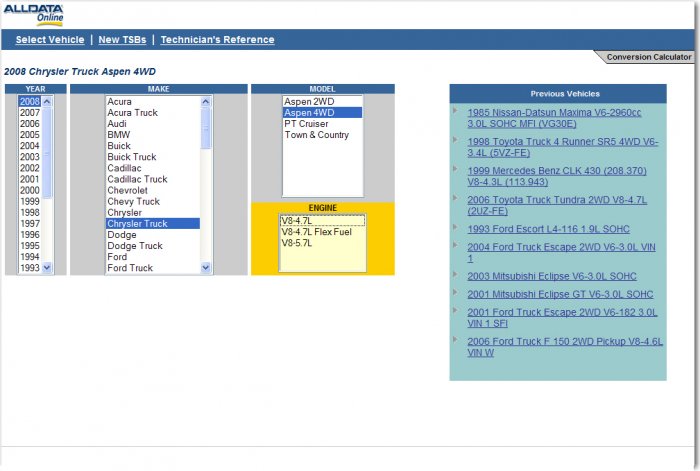Screen dimensions: 700x471
Task: Select Chrysler in the Make list
Action: 153,213
